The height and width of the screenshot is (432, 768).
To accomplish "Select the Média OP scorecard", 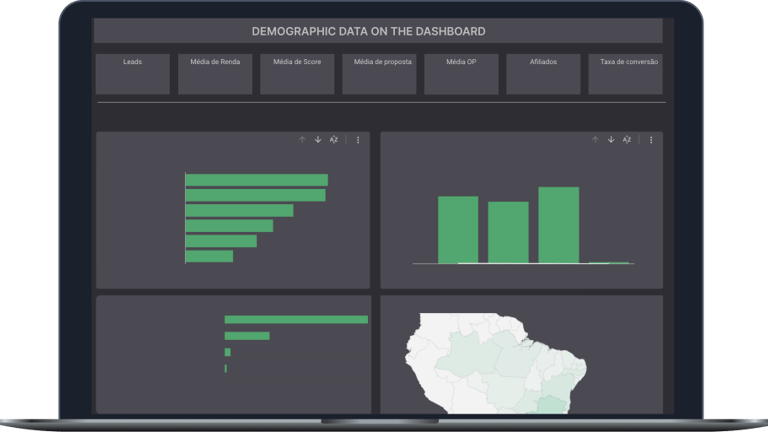I will click(461, 74).
